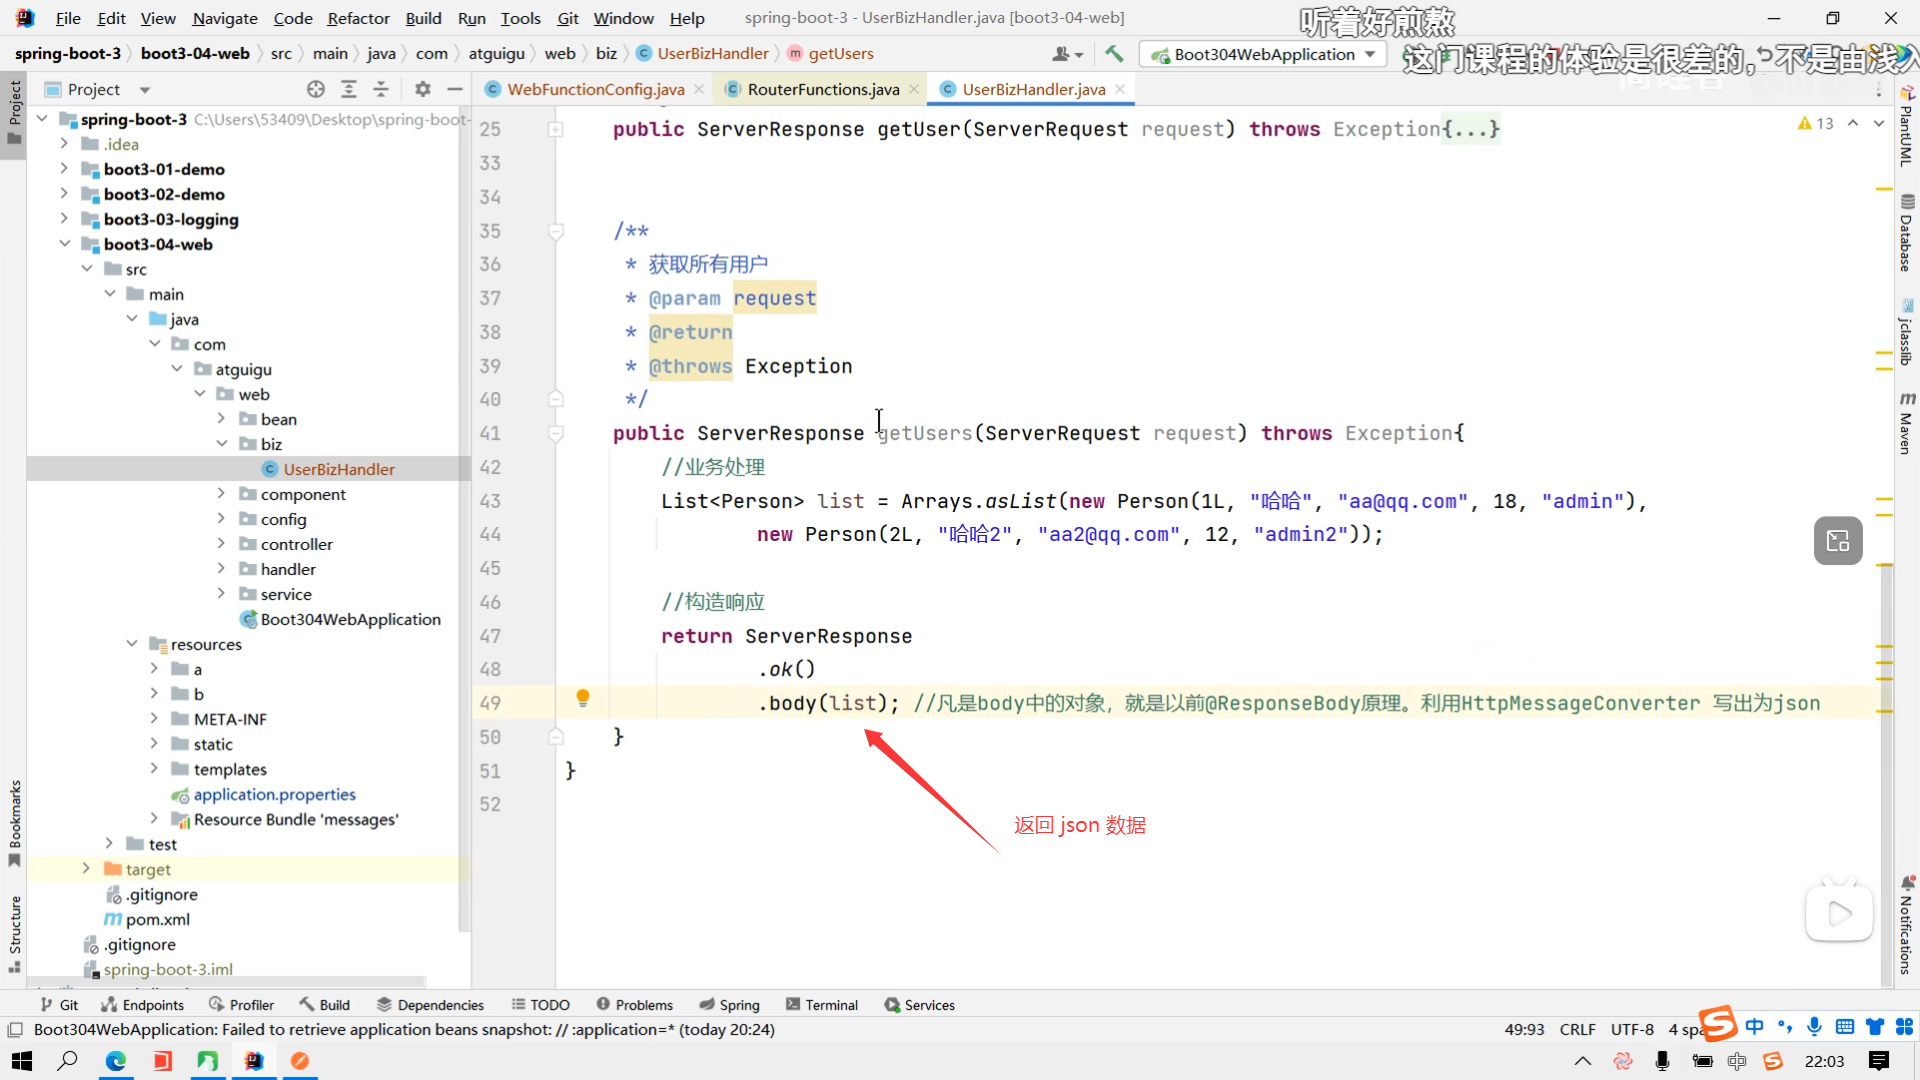Click Expand All icon in Project panel
This screenshot has width=1920, height=1080.
click(349, 89)
